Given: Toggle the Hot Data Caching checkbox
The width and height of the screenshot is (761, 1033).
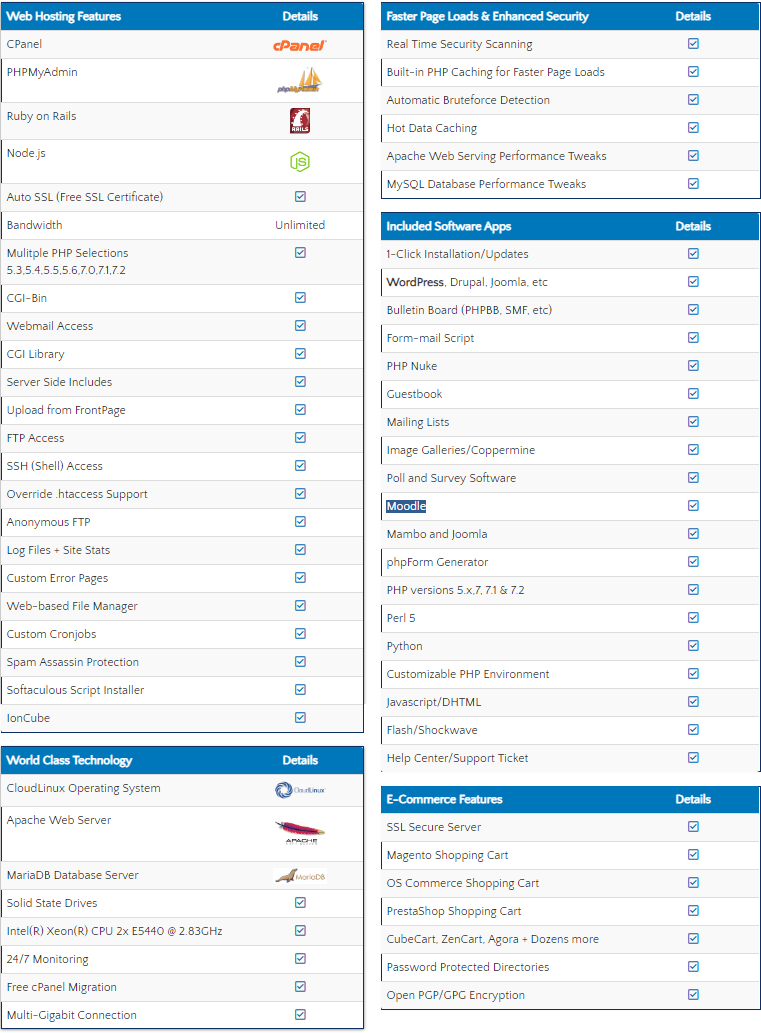Looking at the screenshot, I should point(693,128).
